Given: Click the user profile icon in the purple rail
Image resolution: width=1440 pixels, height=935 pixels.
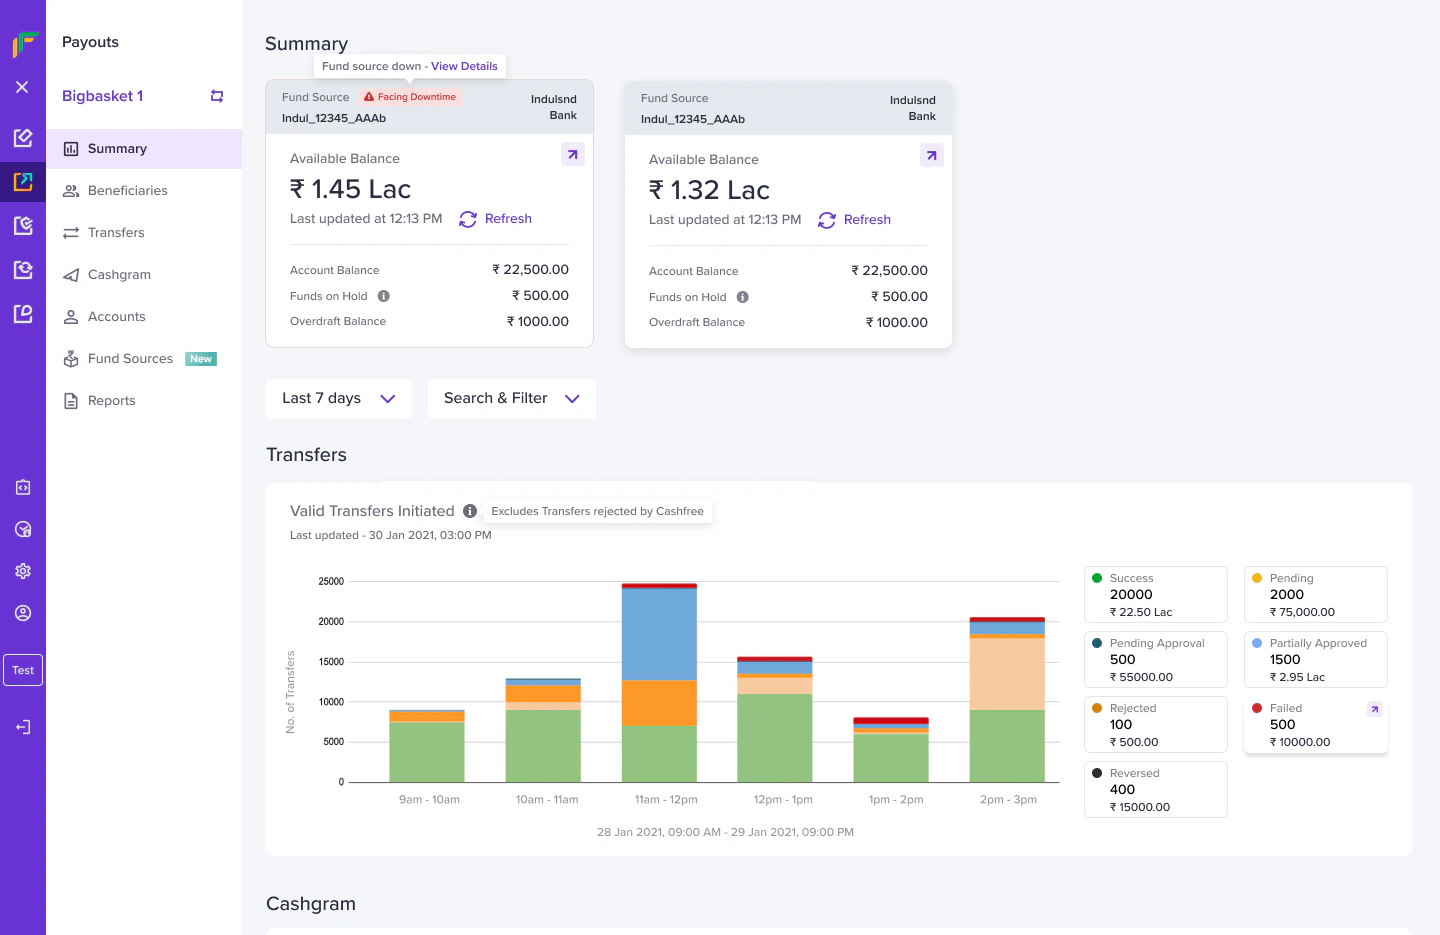Looking at the screenshot, I should 23,613.
